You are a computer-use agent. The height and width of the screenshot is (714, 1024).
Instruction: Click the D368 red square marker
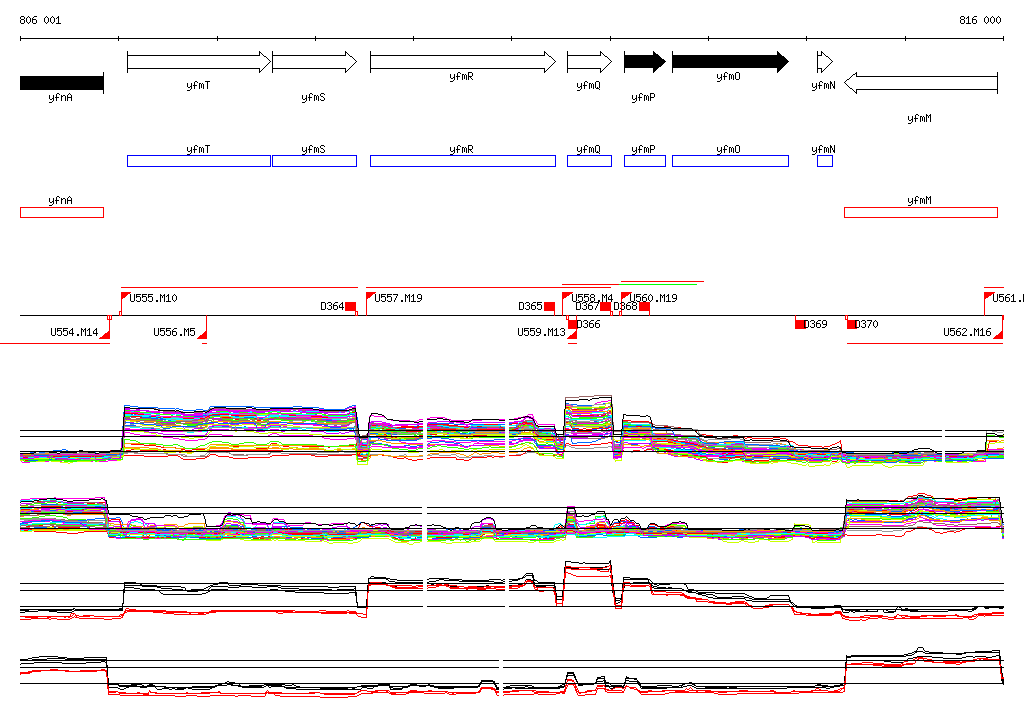tap(645, 306)
